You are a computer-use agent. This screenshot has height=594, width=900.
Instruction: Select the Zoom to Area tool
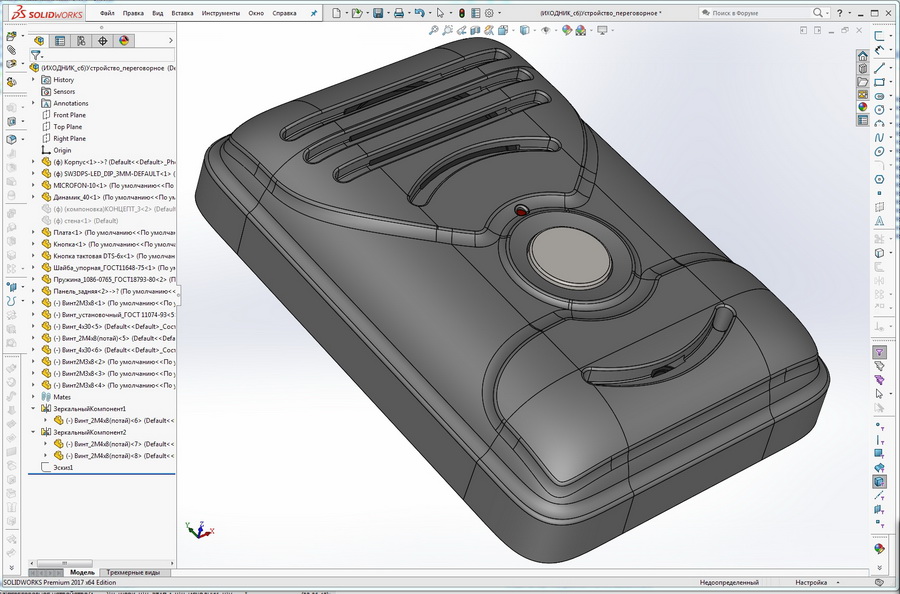click(x=448, y=31)
